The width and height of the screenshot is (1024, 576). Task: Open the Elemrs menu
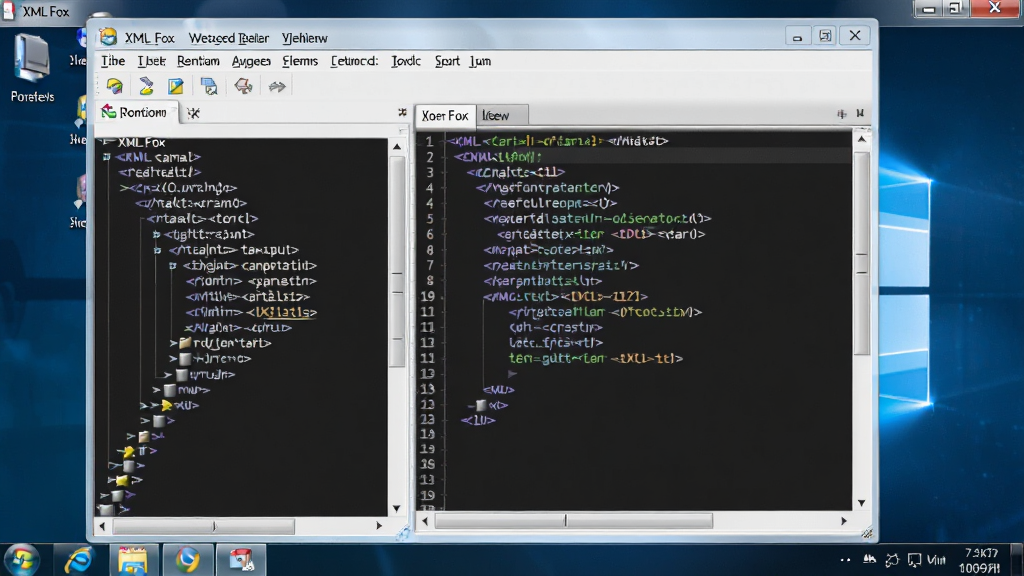tap(300, 61)
